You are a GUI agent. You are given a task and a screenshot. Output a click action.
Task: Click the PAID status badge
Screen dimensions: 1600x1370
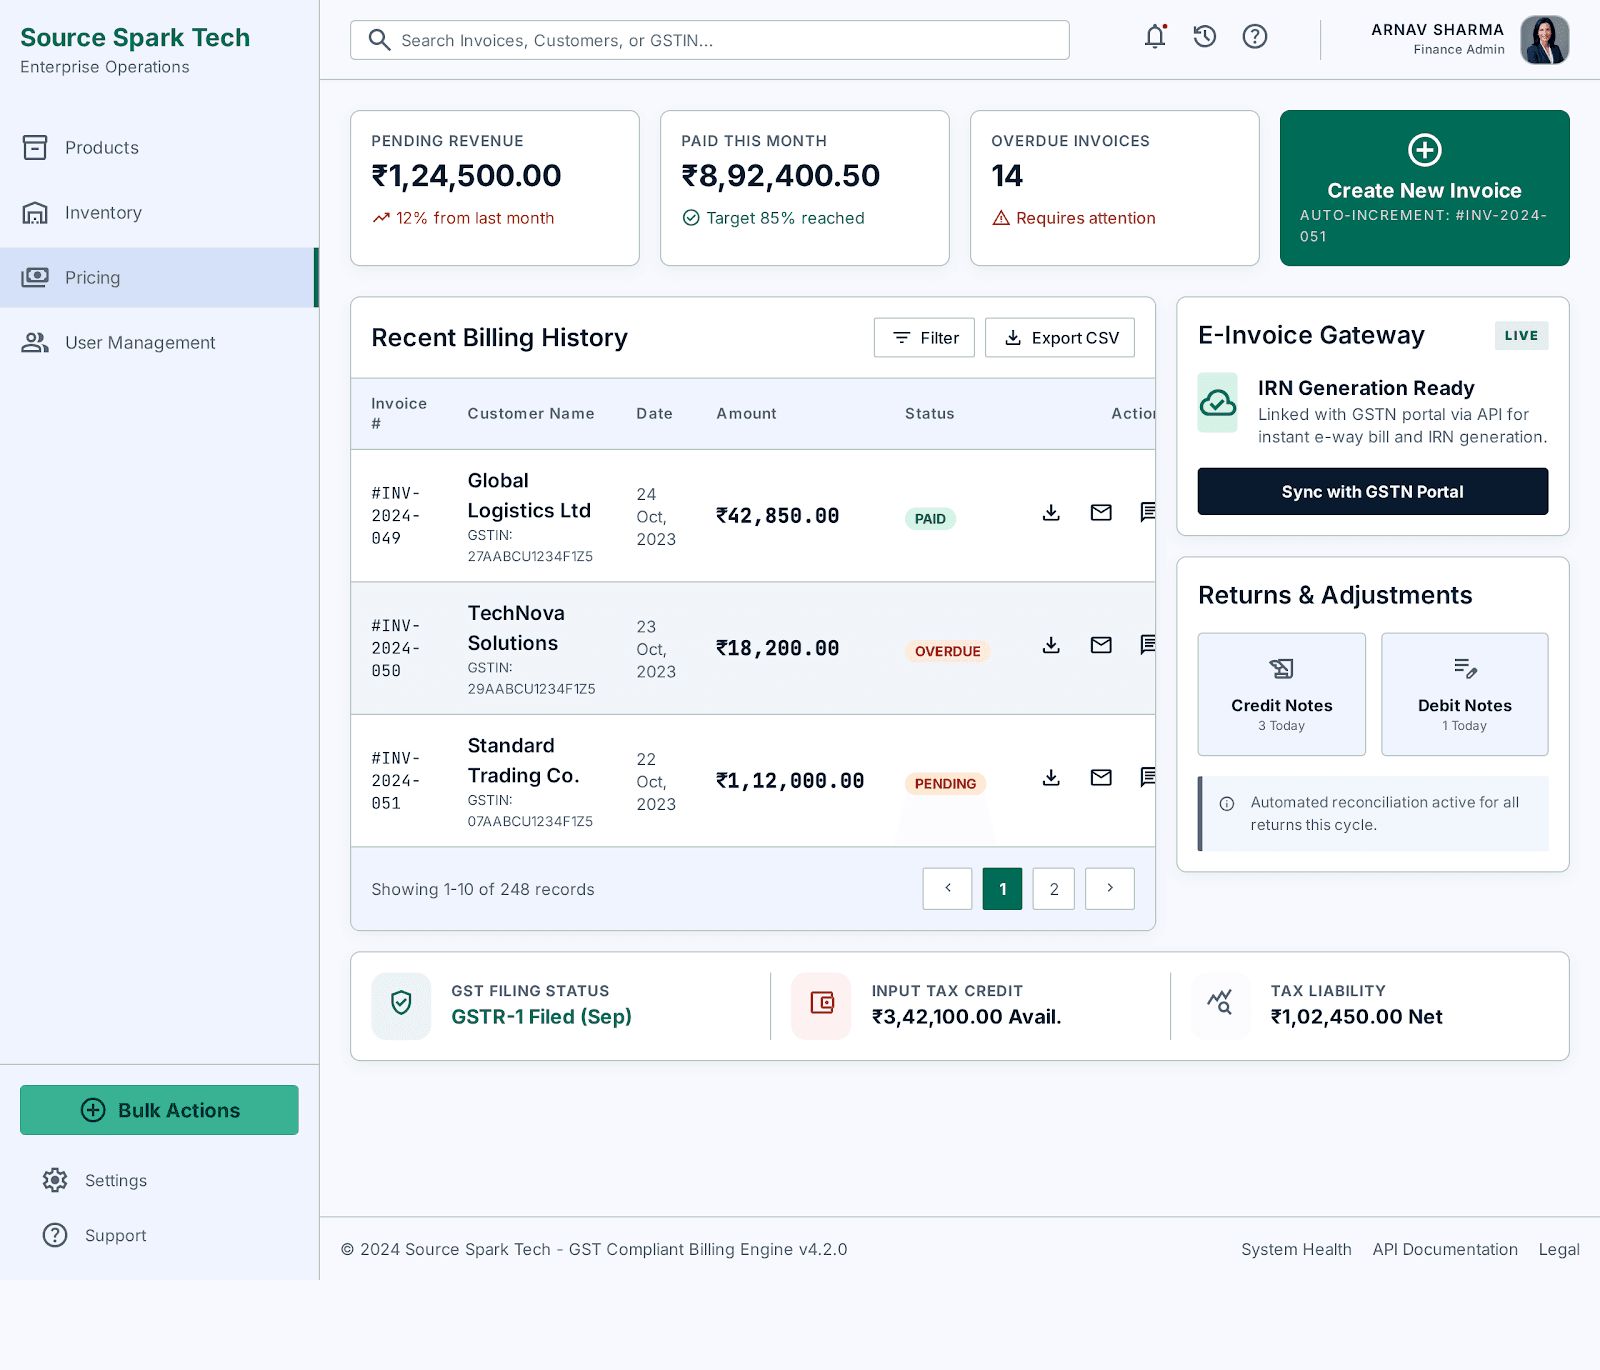coord(930,519)
